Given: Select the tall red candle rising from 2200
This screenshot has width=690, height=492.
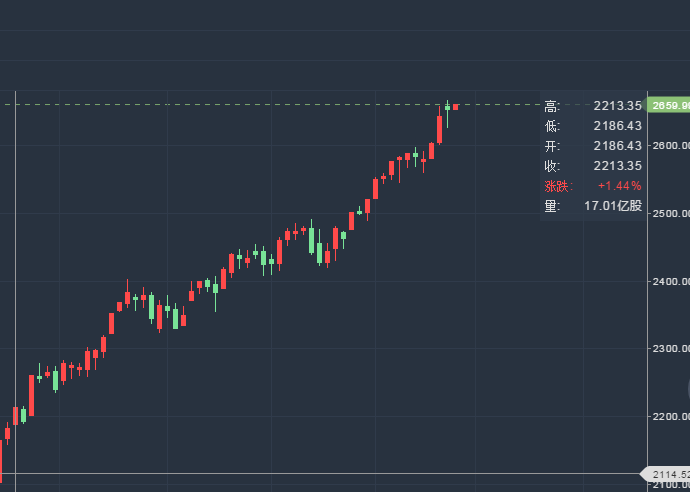Looking at the screenshot, I should point(32,395).
